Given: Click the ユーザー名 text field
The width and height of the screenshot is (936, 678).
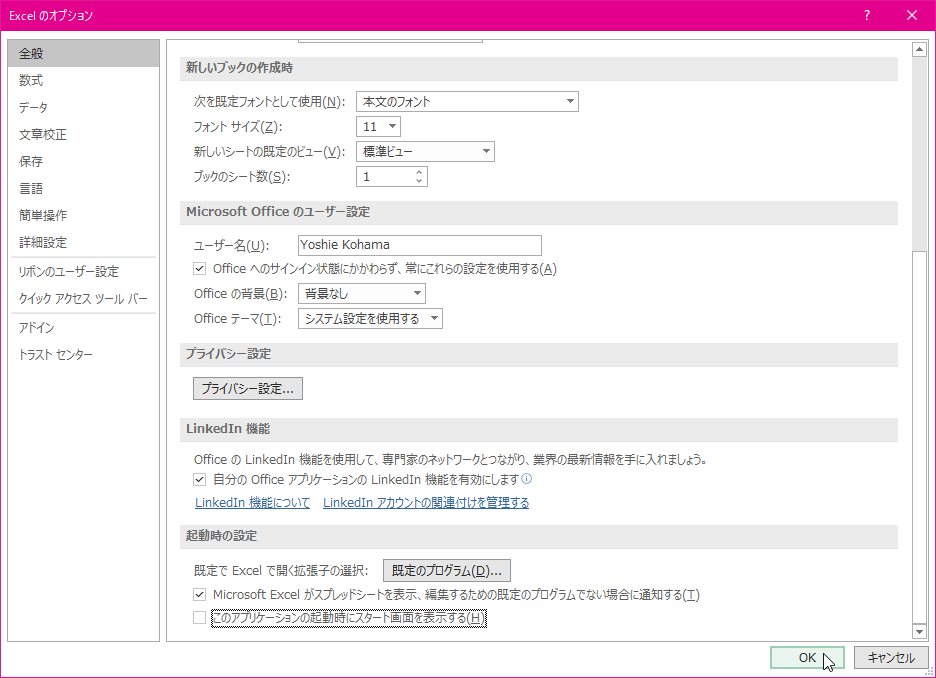Looking at the screenshot, I should [x=420, y=245].
